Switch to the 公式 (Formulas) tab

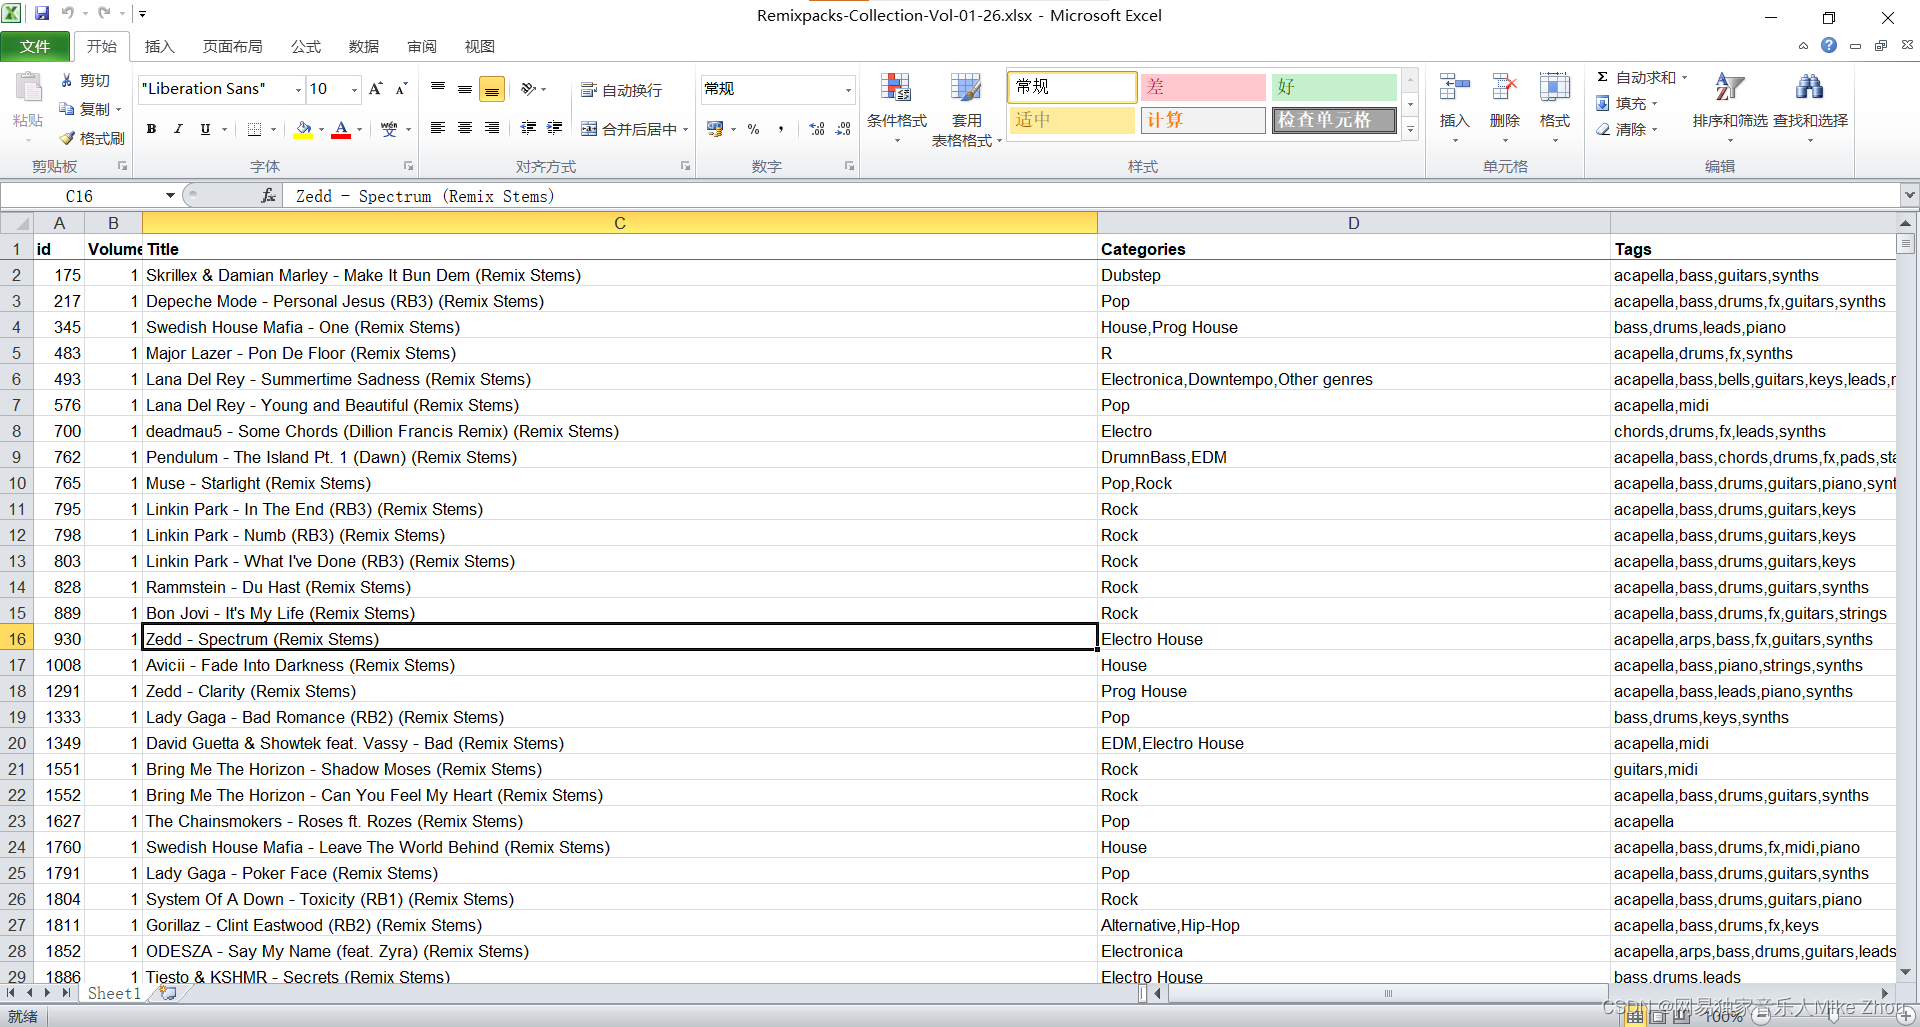pos(306,46)
